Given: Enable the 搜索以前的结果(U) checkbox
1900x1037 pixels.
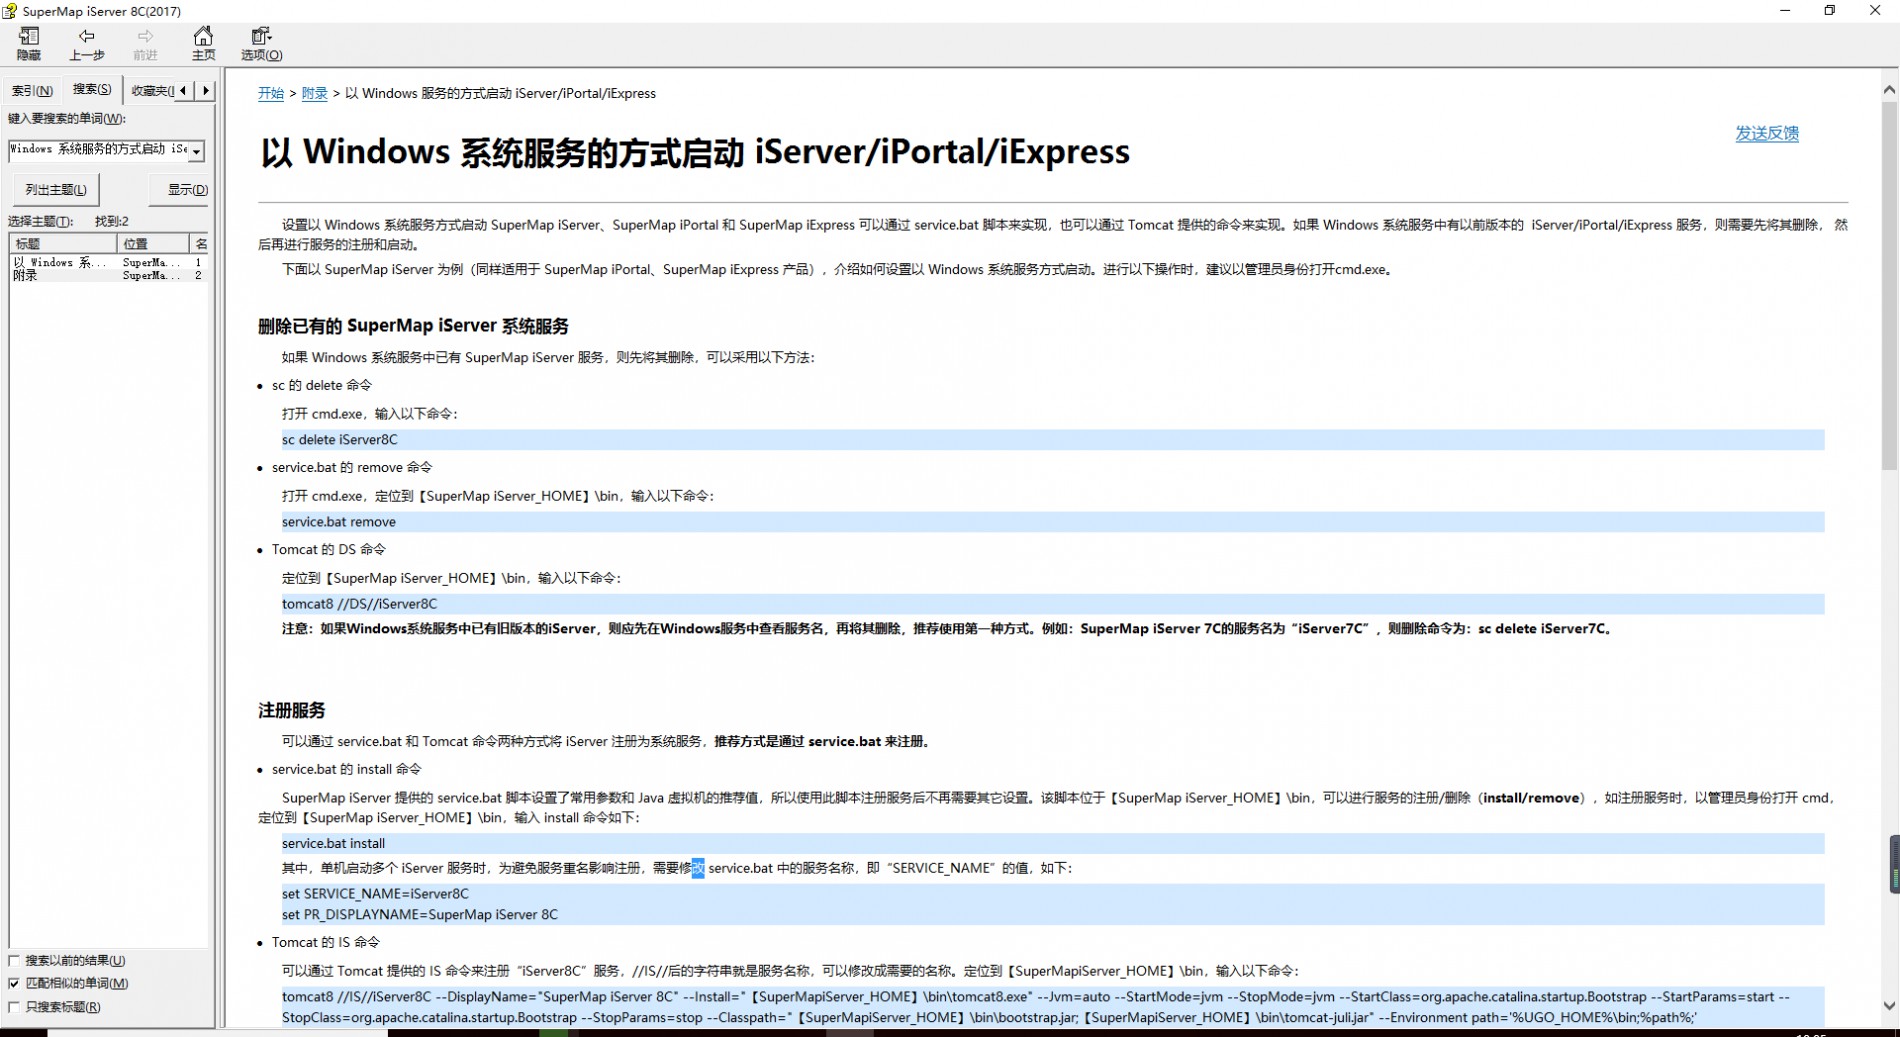Looking at the screenshot, I should [14, 960].
